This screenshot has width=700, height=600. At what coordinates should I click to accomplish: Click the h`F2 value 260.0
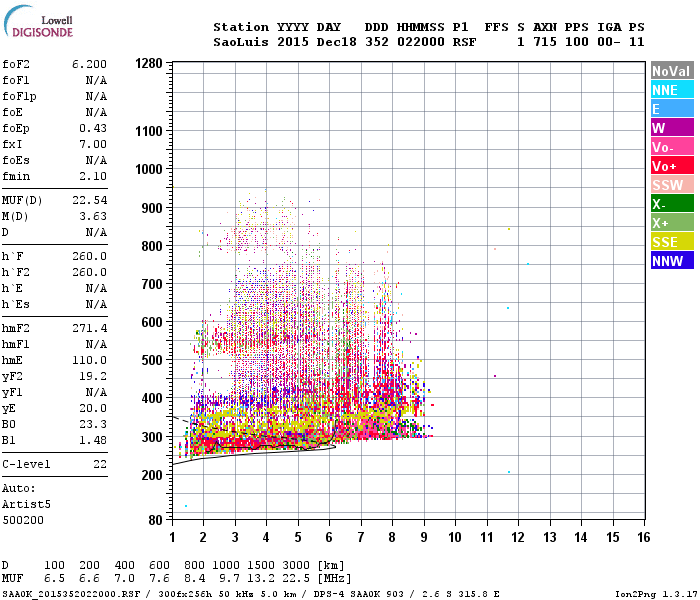click(89, 272)
